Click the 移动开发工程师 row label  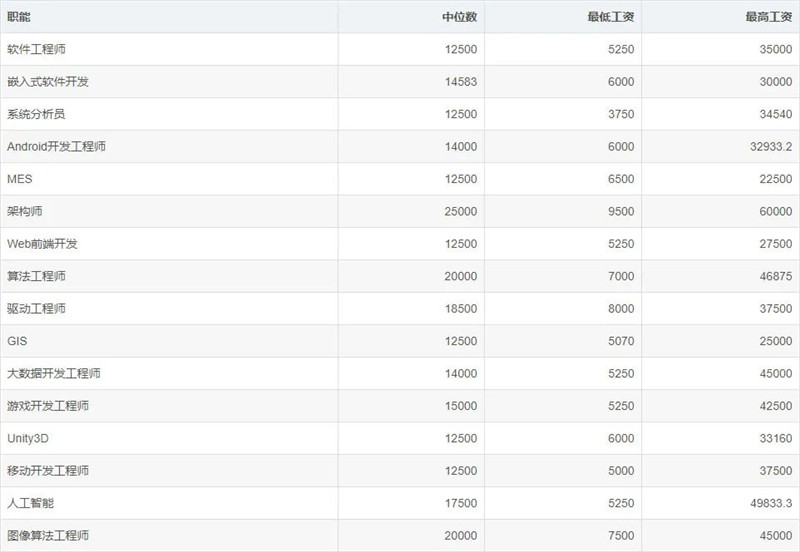pyautogui.click(x=48, y=471)
